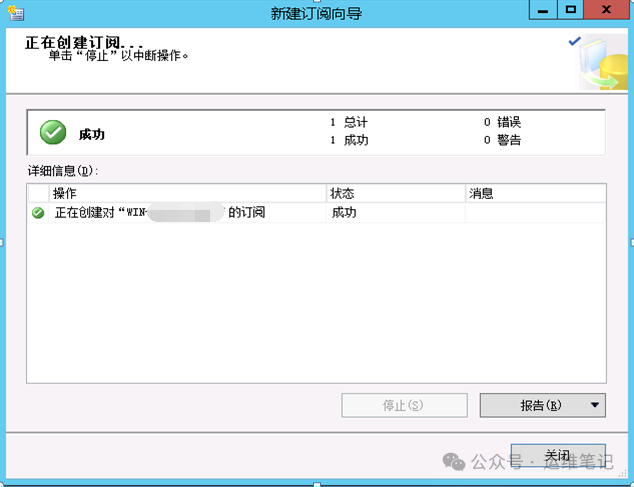
Task: Click the blank icon column header
Action: [x=38, y=193]
